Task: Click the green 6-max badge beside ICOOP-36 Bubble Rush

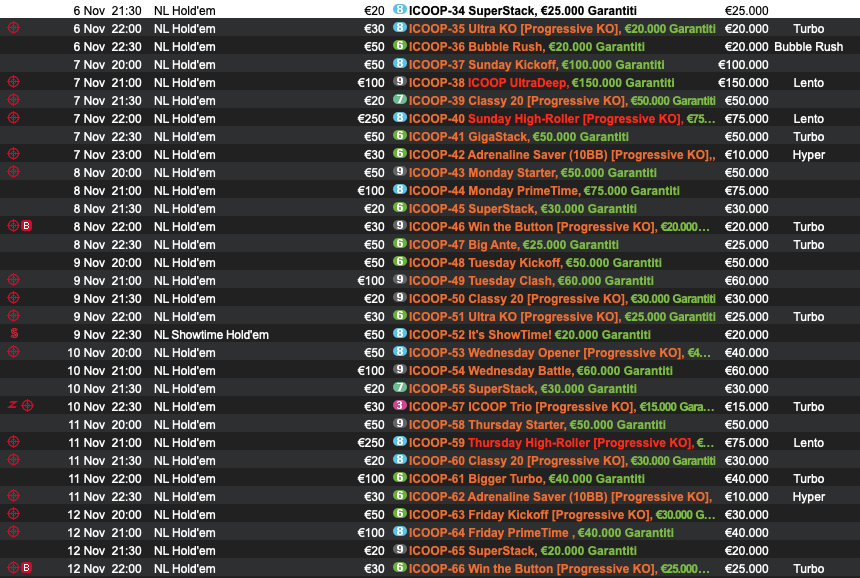Action: [400, 46]
